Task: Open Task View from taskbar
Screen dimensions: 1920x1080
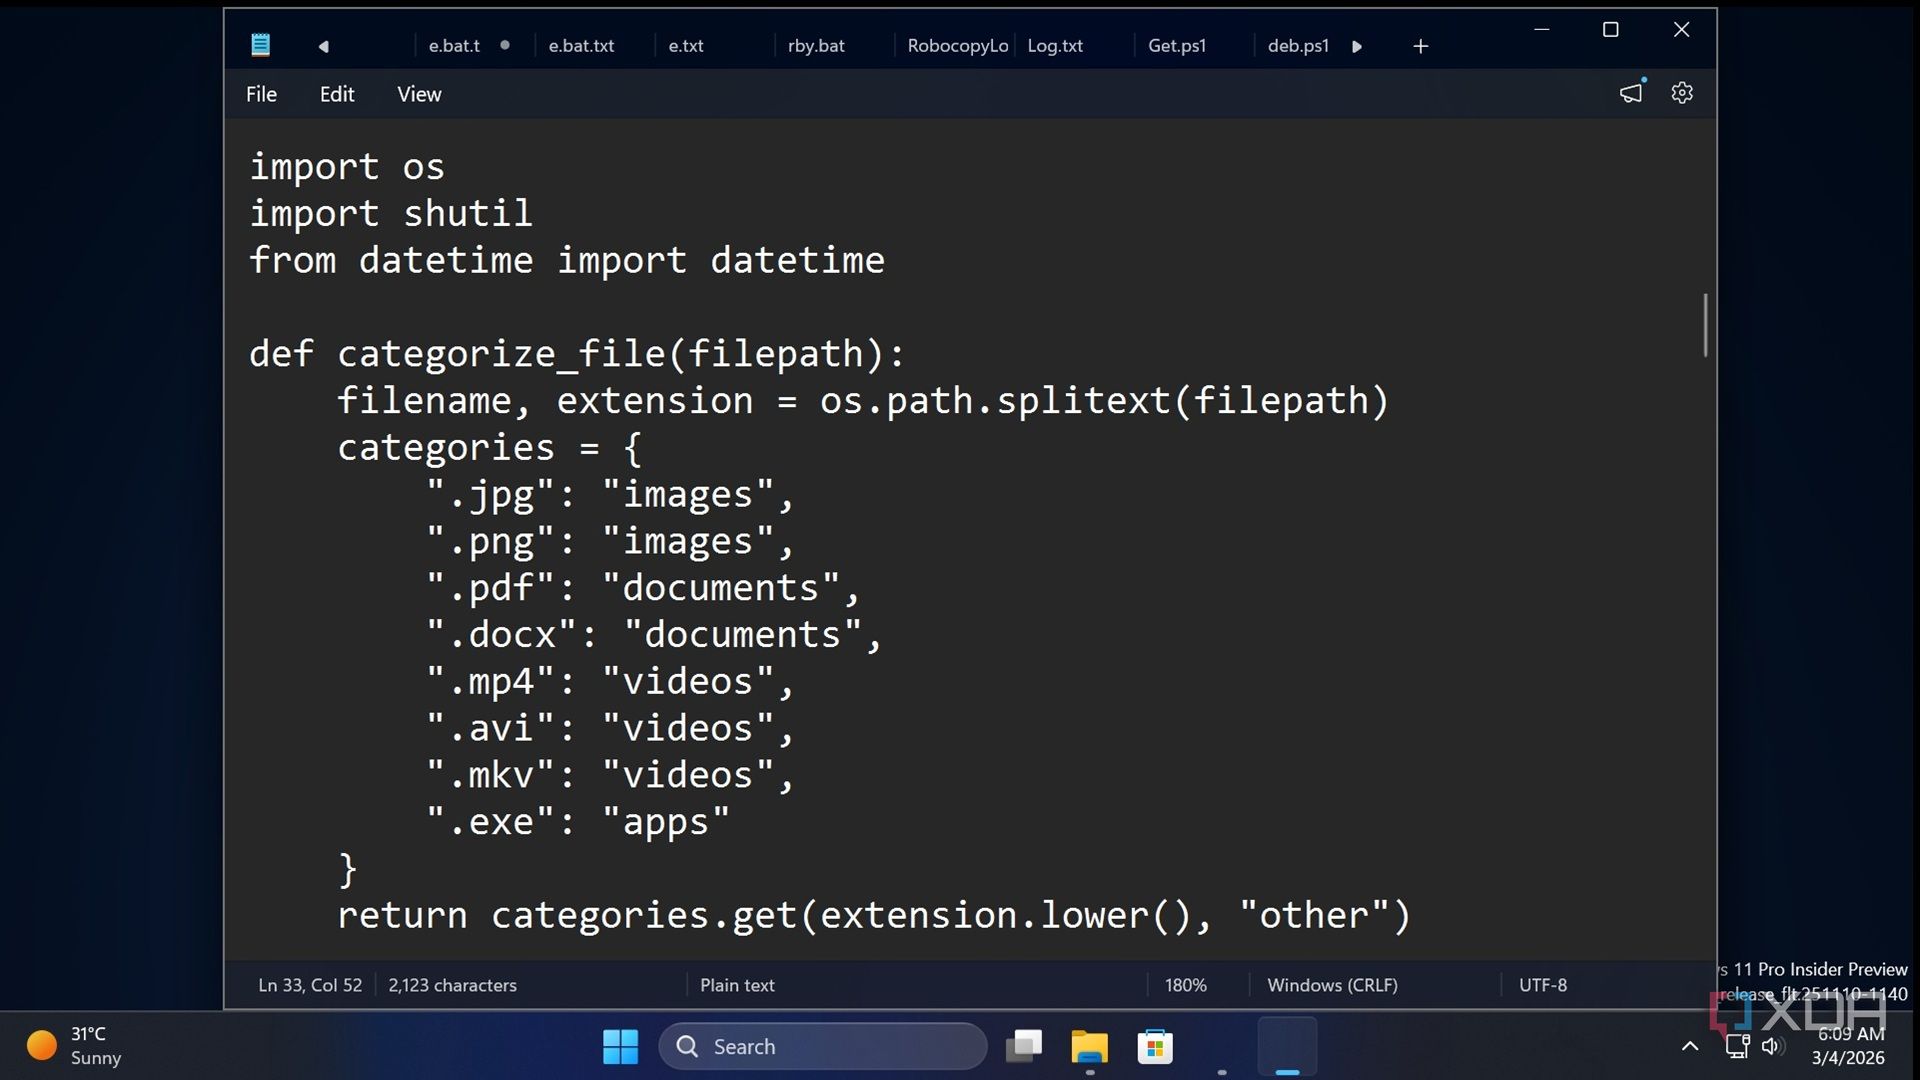Action: pos(1023,1047)
